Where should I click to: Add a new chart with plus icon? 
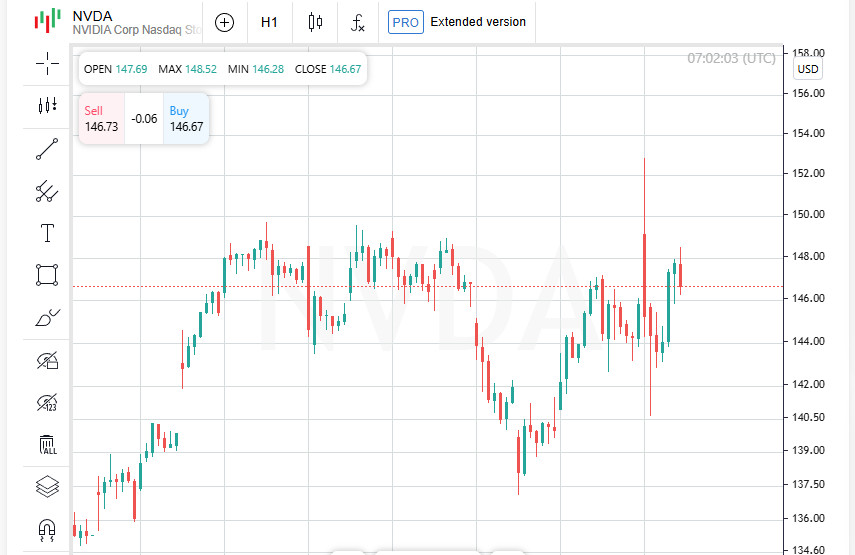(224, 22)
